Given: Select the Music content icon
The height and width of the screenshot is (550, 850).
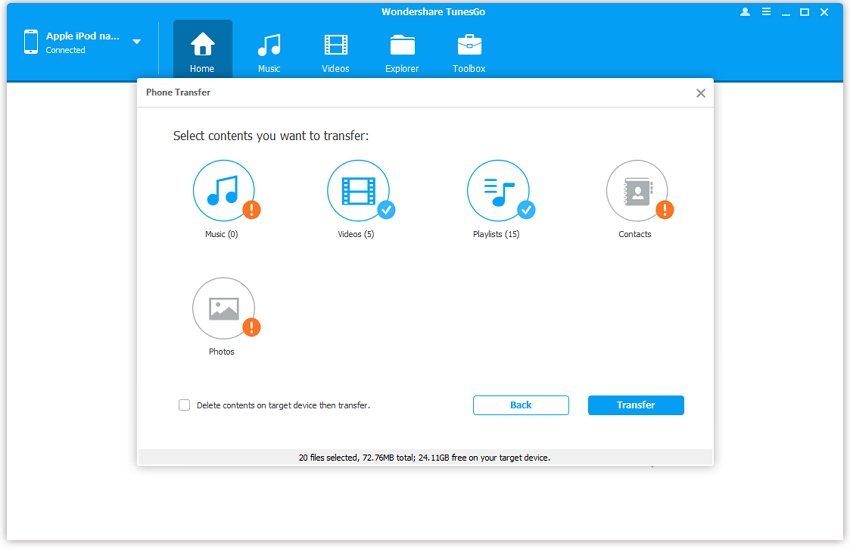Looking at the screenshot, I should 223,191.
